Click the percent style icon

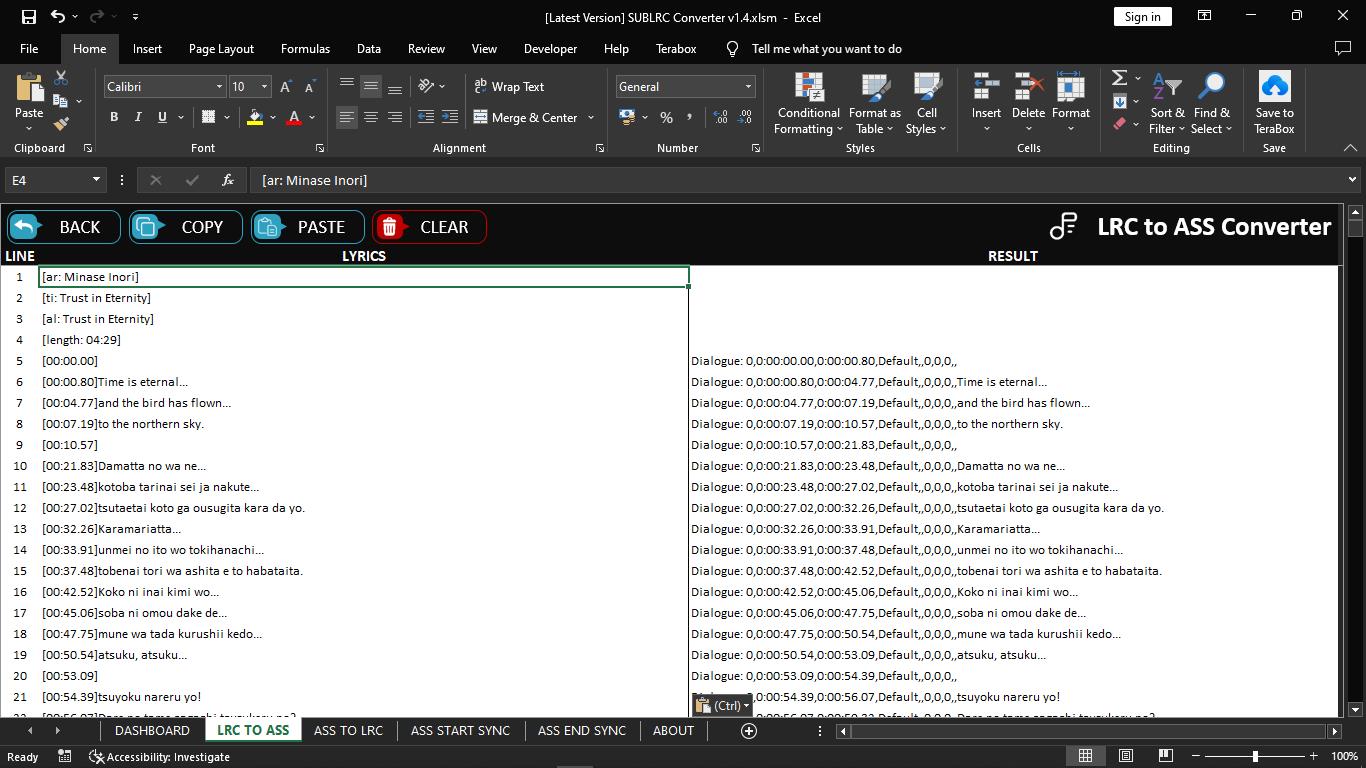pos(666,117)
